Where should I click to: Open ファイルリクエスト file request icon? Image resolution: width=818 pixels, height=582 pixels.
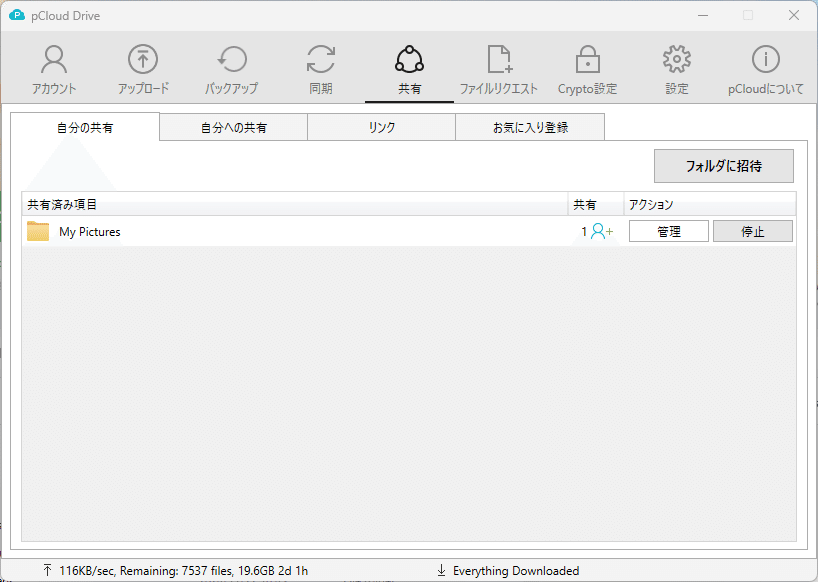click(x=497, y=60)
